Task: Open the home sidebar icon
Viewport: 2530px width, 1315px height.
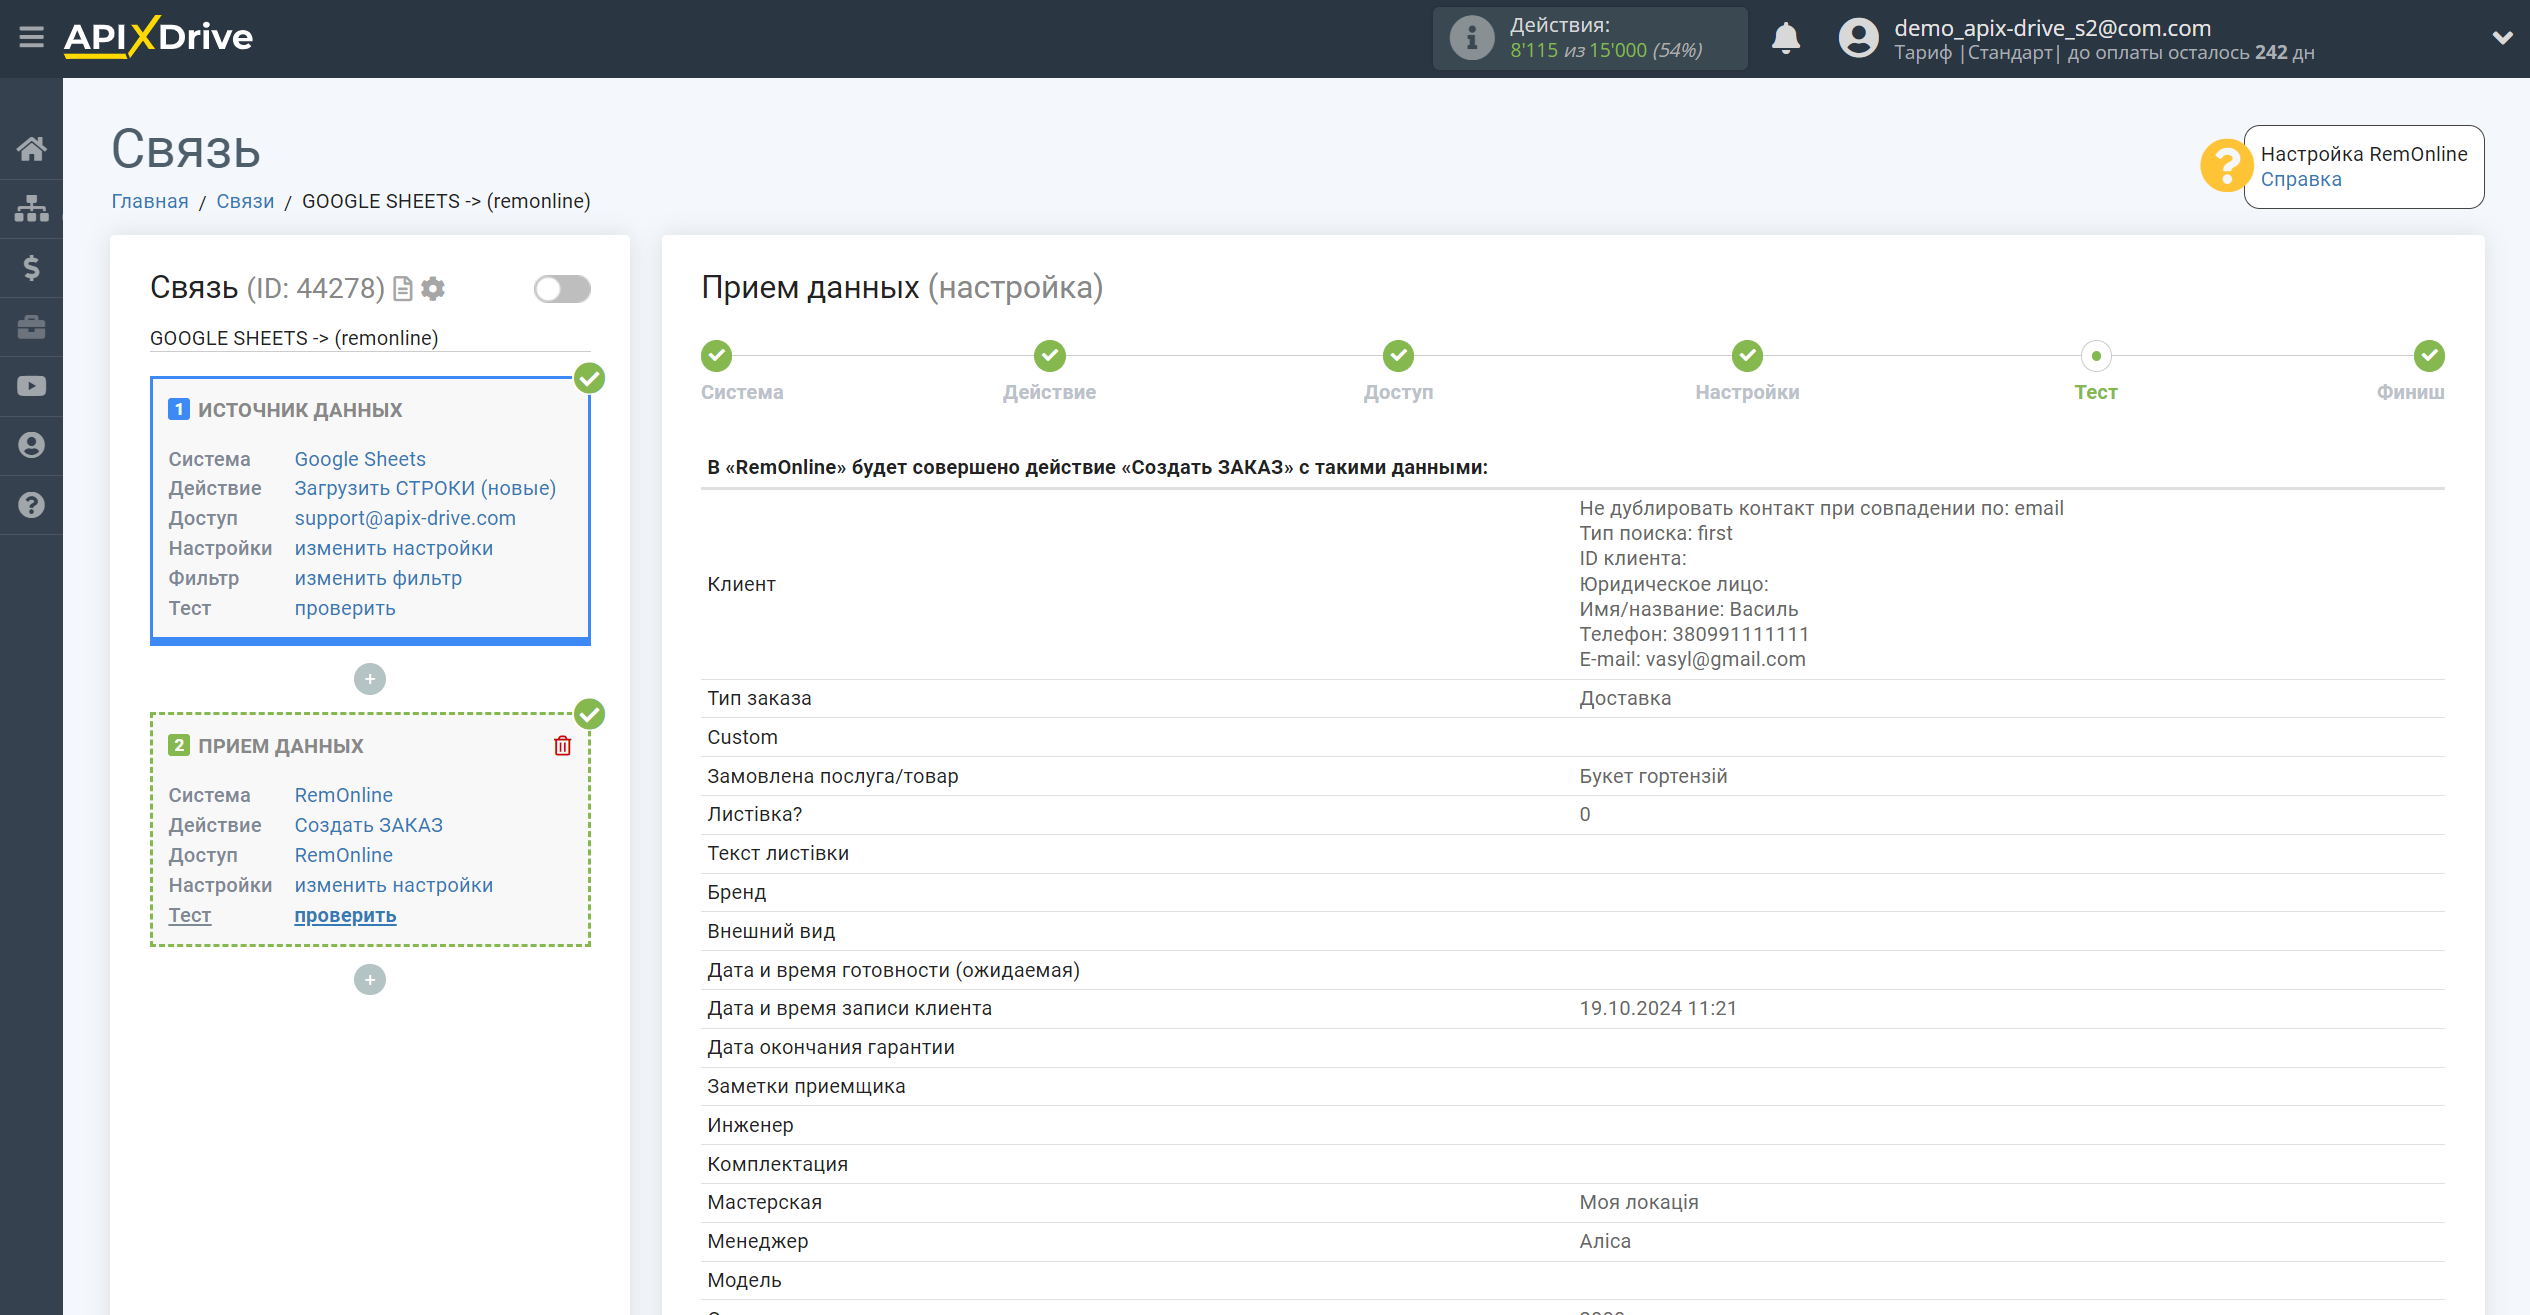Action: pos(31,149)
